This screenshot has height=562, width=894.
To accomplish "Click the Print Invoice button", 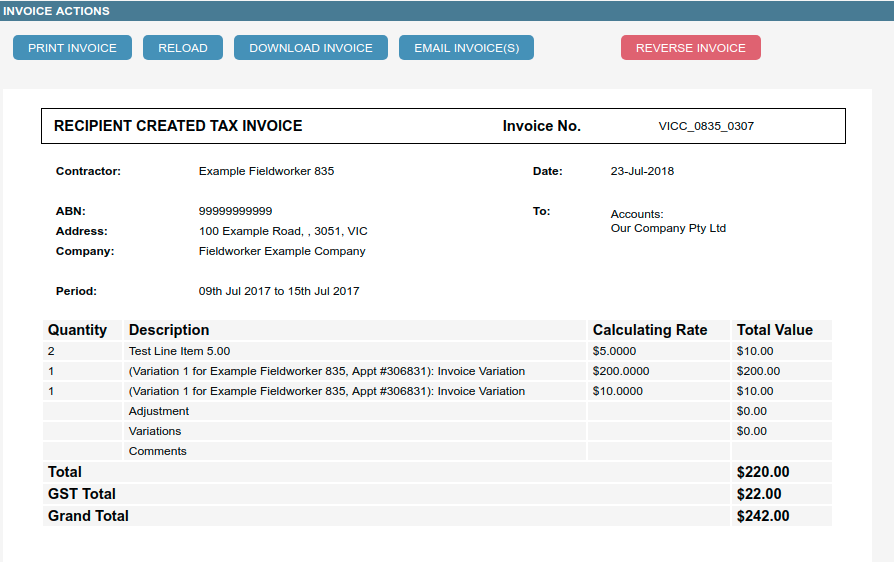I will pos(72,48).
